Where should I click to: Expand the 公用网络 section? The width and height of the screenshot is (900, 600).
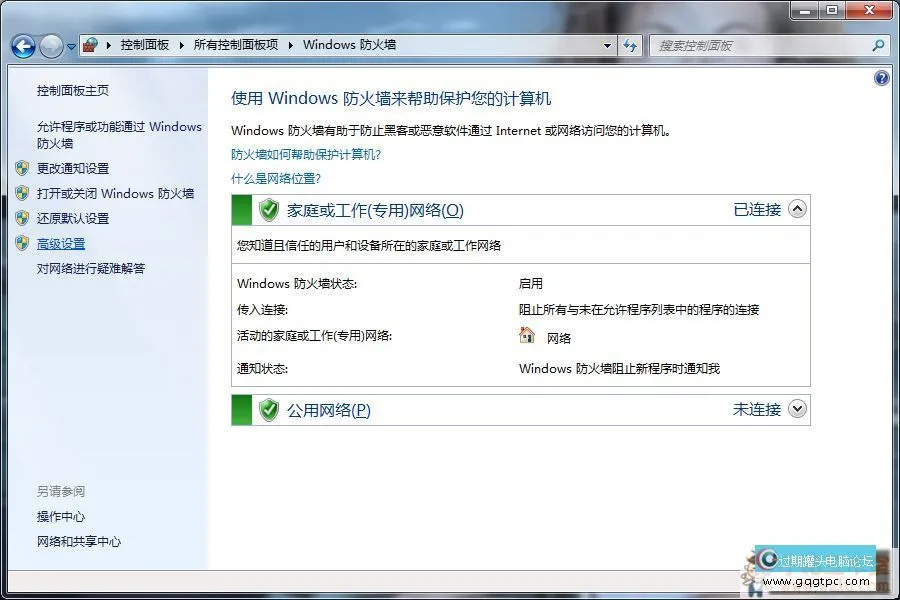point(797,409)
